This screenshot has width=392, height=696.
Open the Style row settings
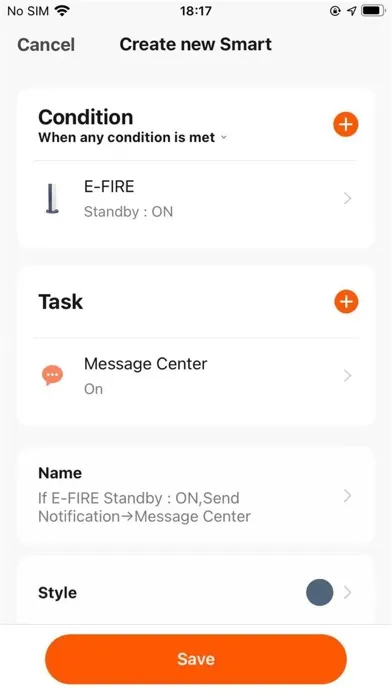click(196, 592)
